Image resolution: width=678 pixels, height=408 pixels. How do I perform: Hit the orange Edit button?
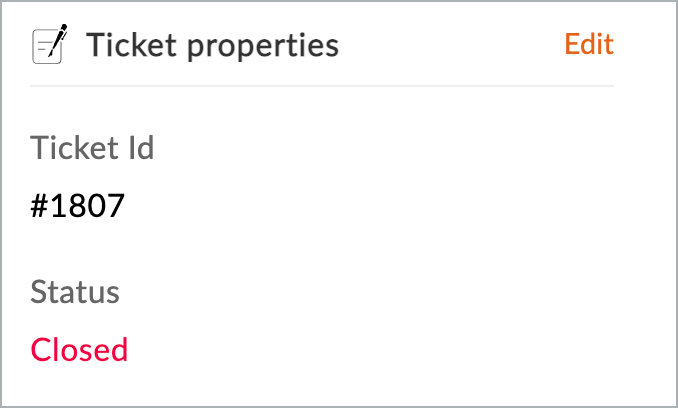tap(588, 45)
